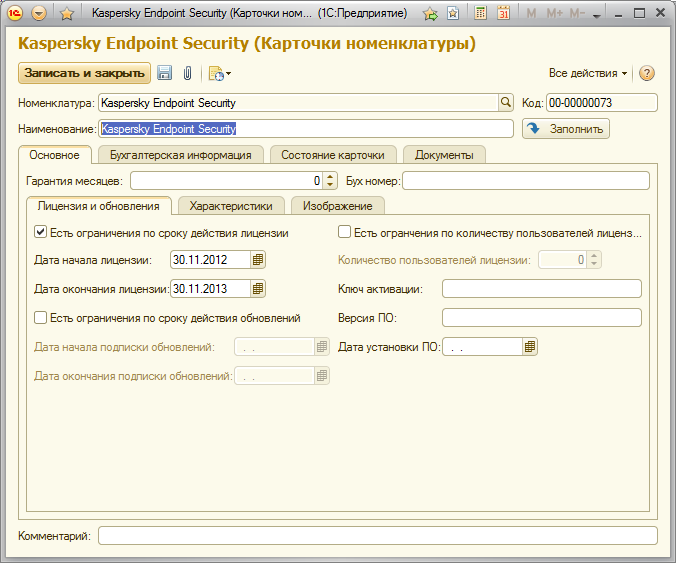Open calendar picker for Дата начала лицензии
Image resolution: width=676 pixels, height=563 pixels.
point(258,260)
